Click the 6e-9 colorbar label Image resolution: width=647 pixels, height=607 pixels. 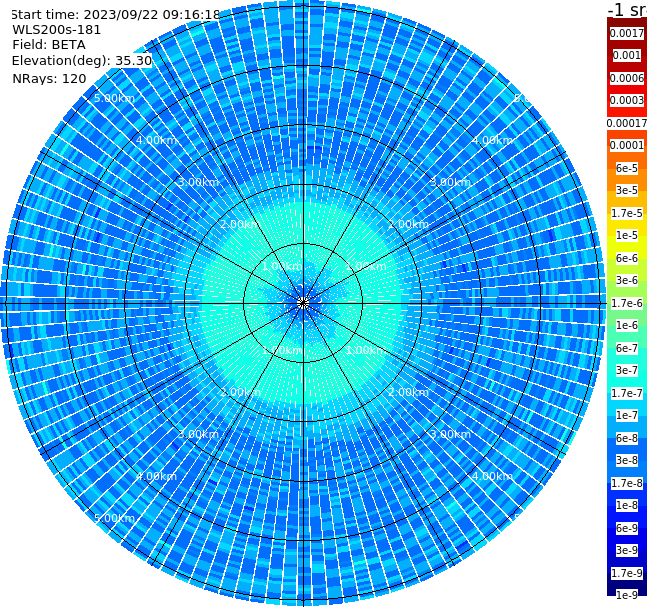[626, 528]
